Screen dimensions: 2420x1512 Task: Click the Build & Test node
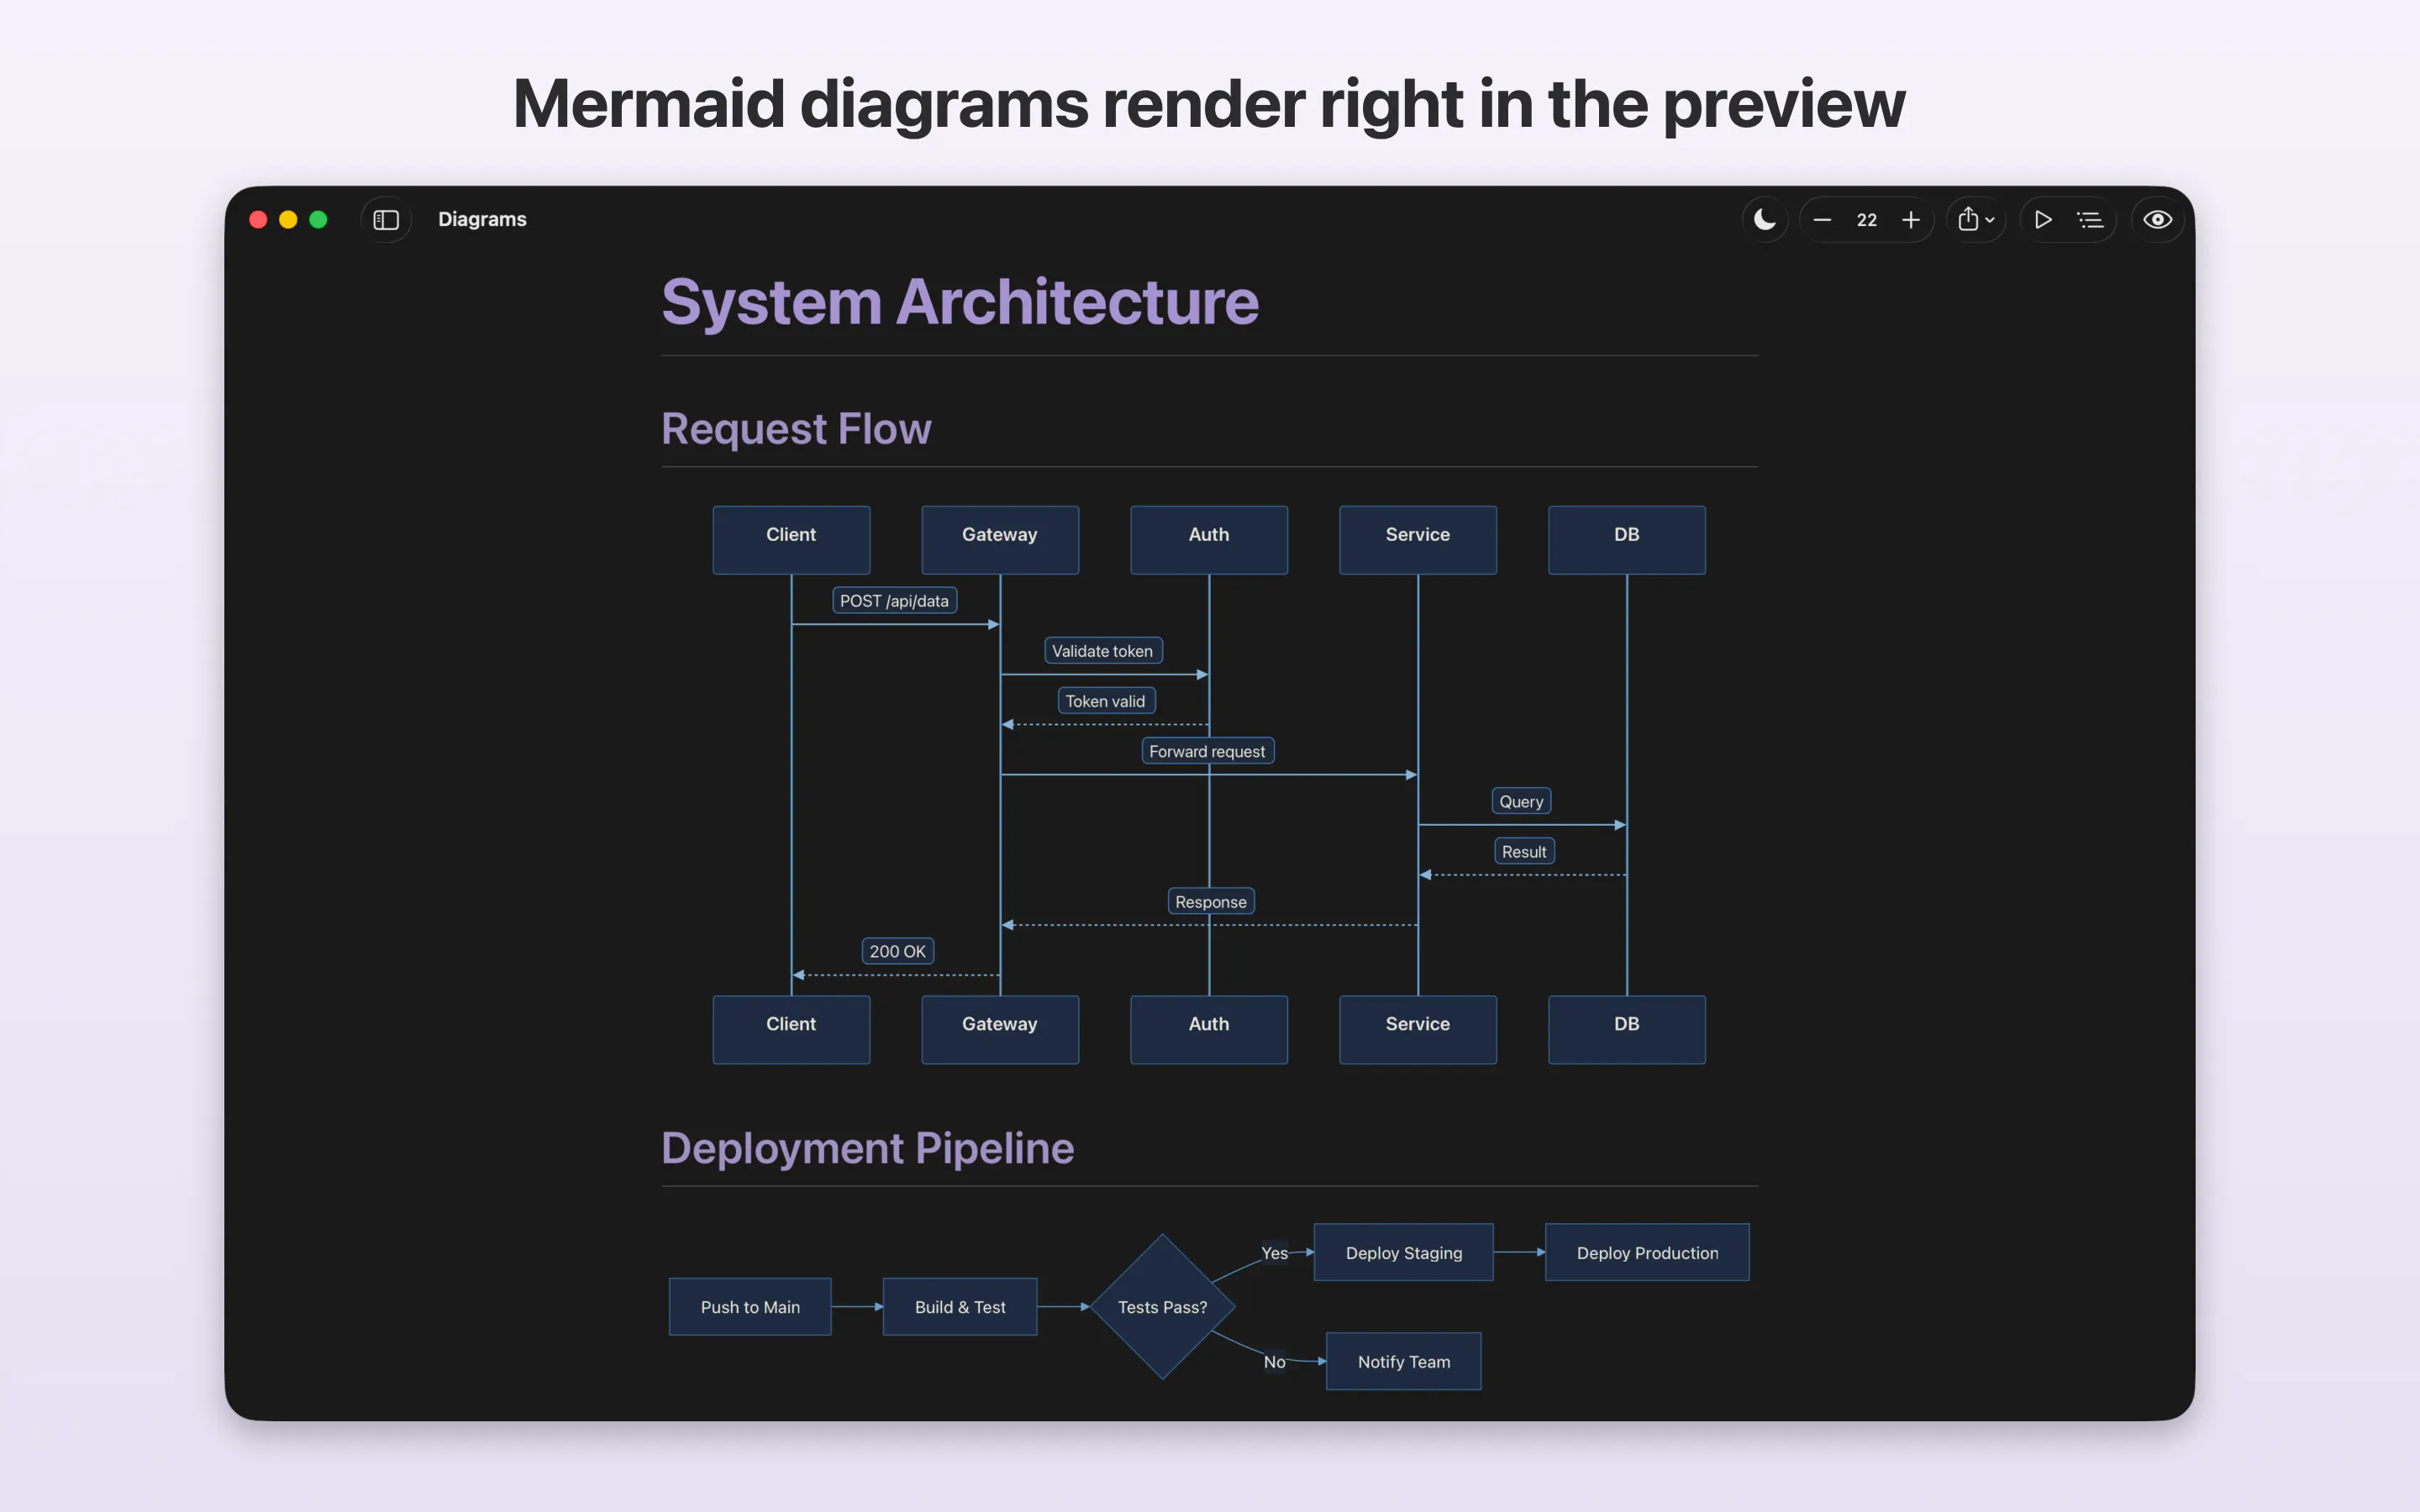[x=960, y=1306]
